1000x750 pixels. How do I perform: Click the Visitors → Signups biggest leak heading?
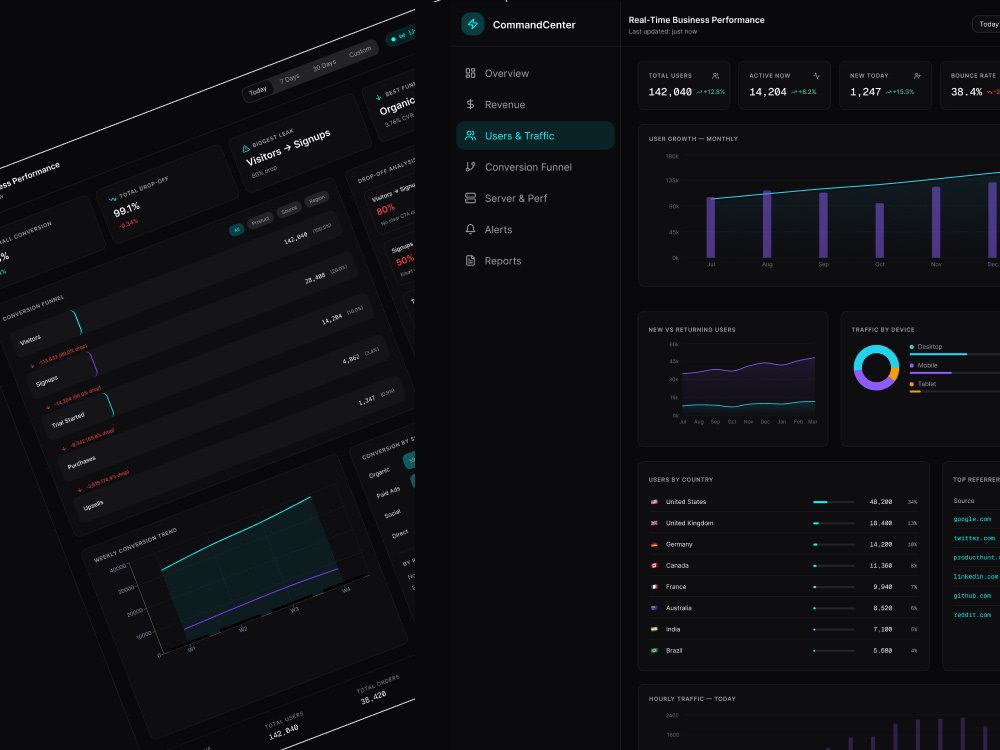coord(288,147)
